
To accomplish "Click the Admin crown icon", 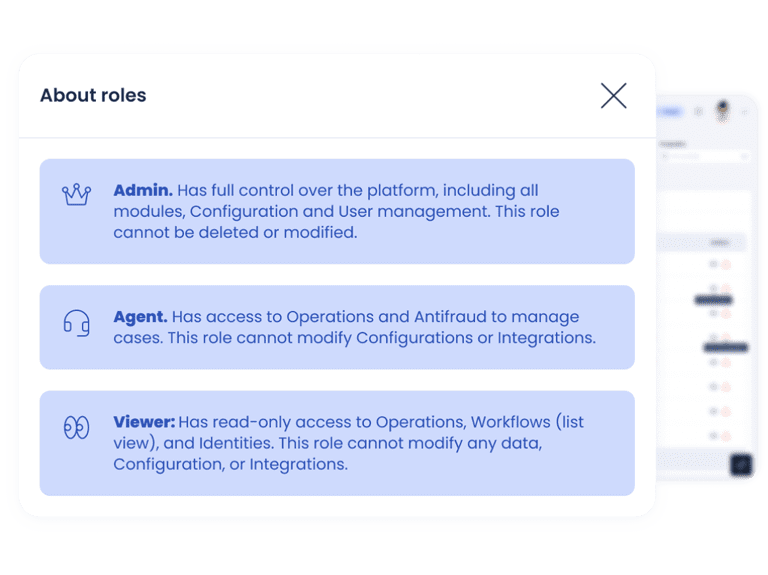I will pos(76,194).
